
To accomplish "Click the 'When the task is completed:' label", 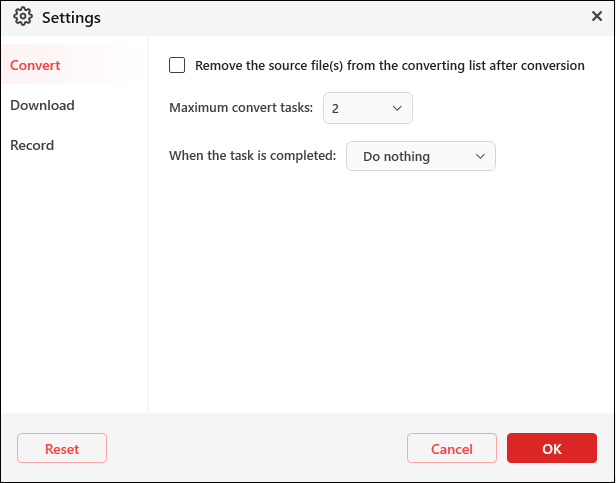I will pos(253,156).
